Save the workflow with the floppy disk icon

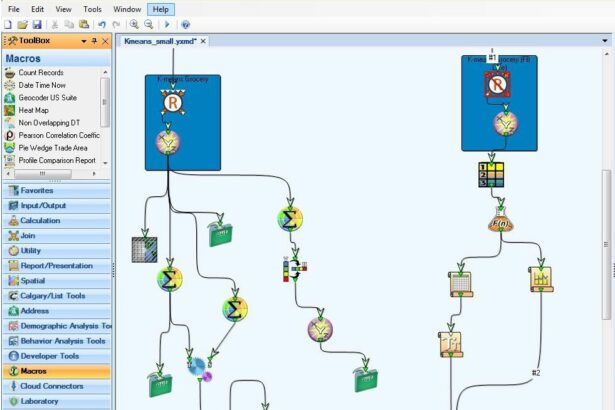tap(37, 24)
